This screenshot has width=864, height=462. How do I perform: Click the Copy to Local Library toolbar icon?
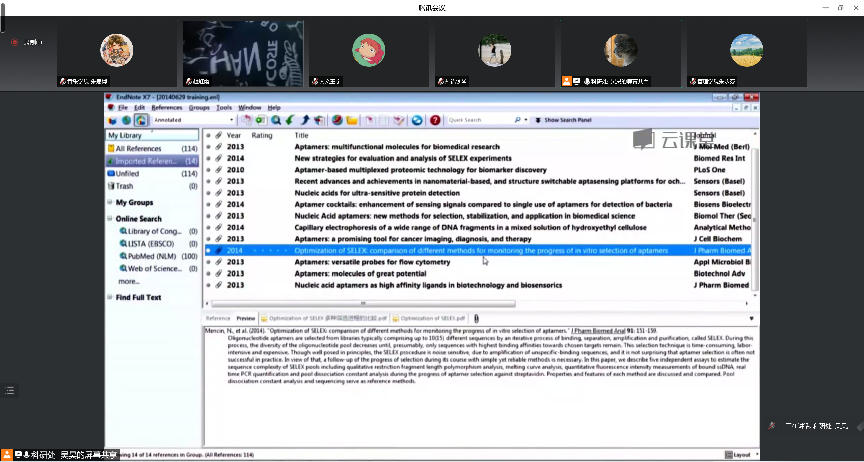click(x=247, y=120)
